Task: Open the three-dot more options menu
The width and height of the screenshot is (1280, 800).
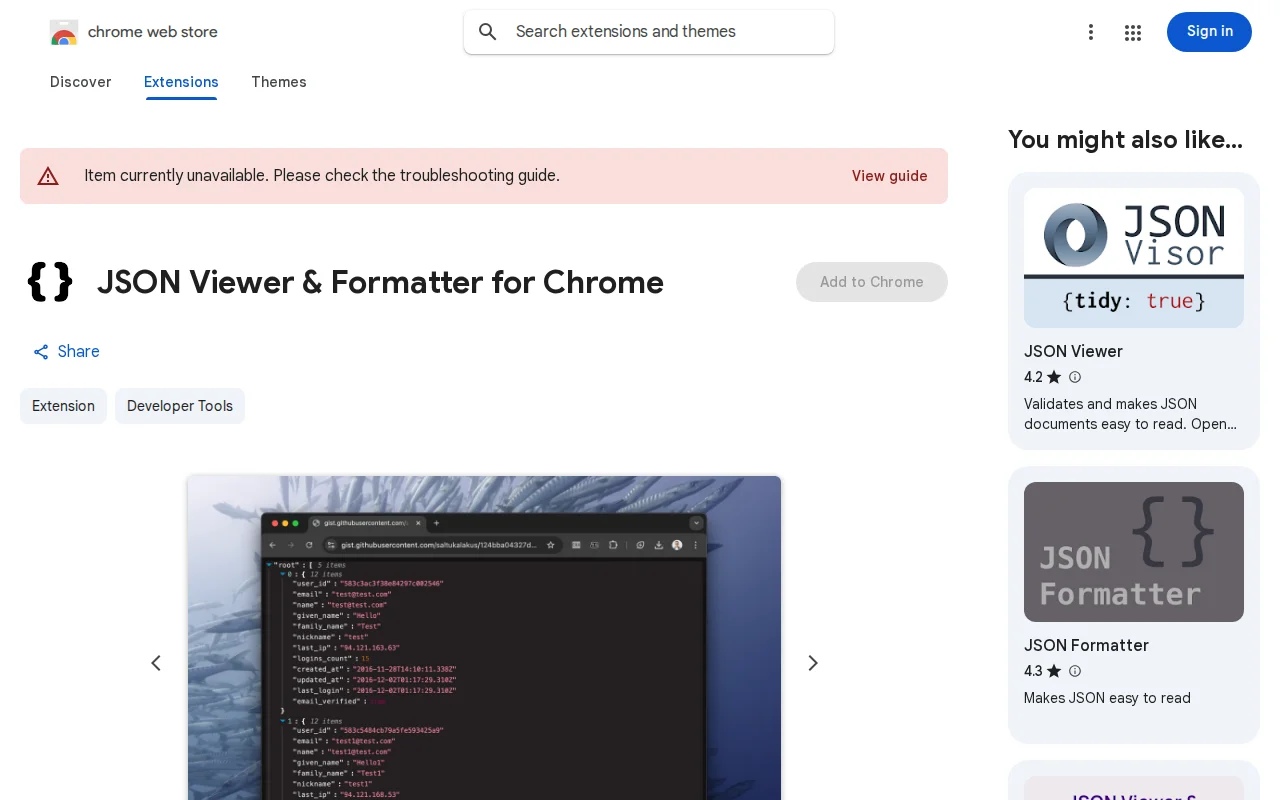Action: pyautogui.click(x=1091, y=32)
